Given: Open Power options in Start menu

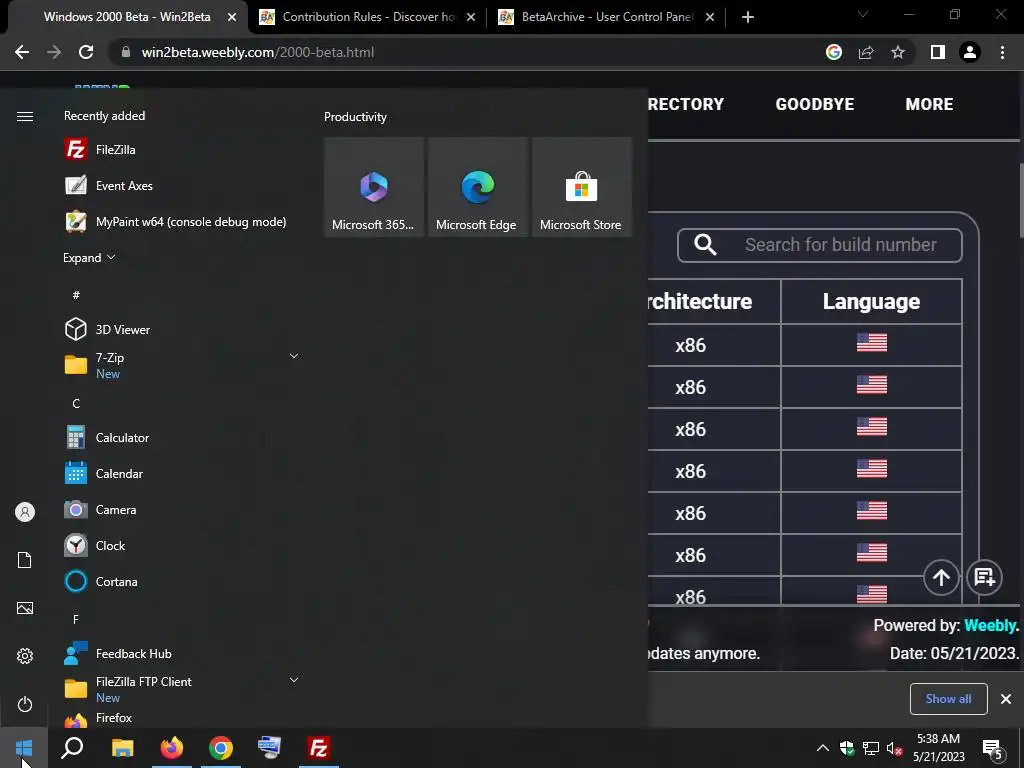Looking at the screenshot, I should (x=25, y=704).
